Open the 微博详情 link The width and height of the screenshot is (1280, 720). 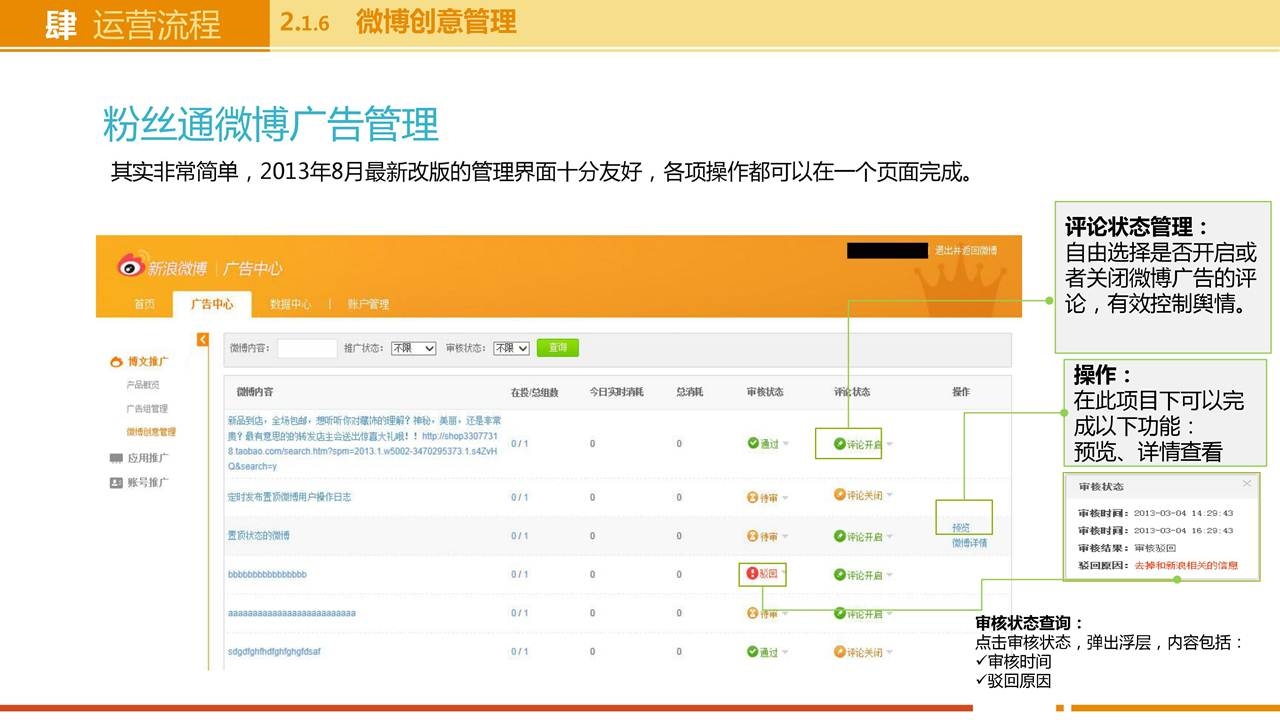(x=969, y=543)
